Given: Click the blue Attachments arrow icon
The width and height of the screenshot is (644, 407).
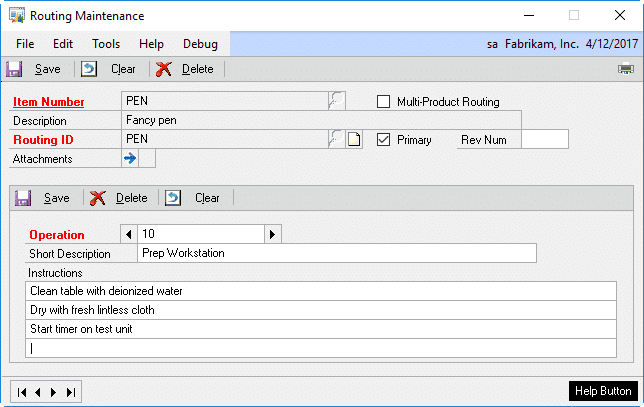Looking at the screenshot, I should (x=129, y=158).
